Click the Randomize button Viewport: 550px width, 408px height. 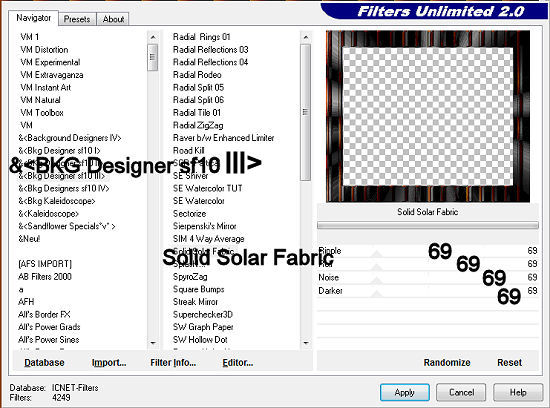click(x=447, y=362)
